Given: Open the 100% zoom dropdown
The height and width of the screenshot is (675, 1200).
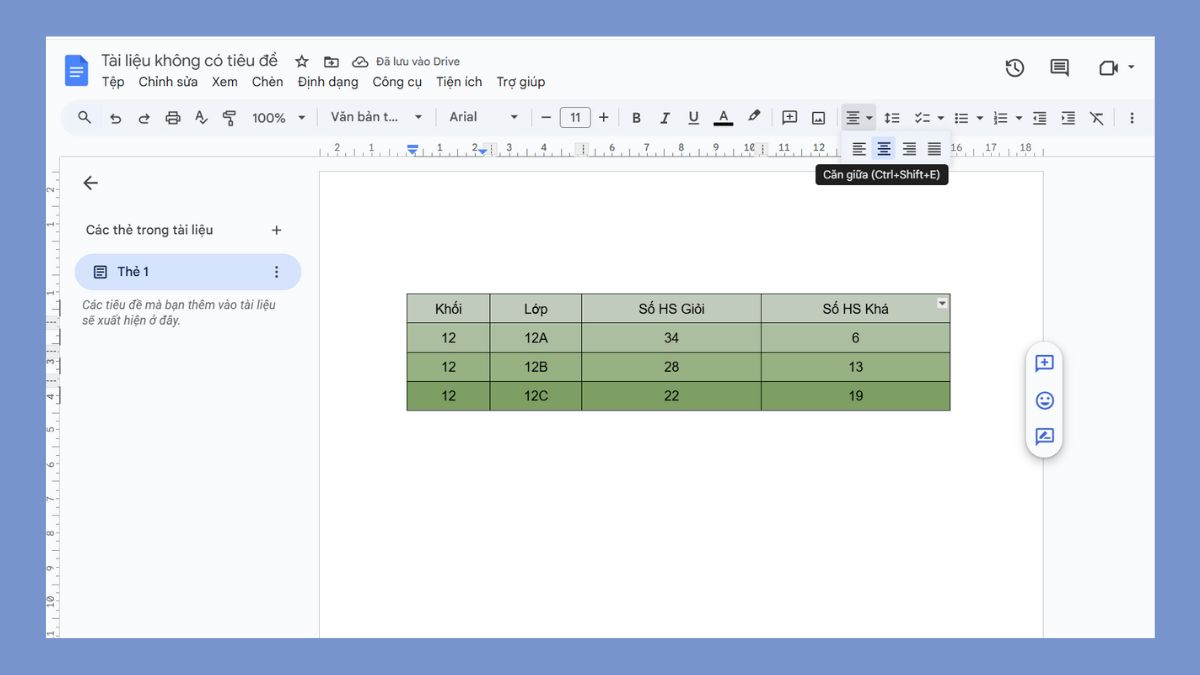Looking at the screenshot, I should pos(278,118).
